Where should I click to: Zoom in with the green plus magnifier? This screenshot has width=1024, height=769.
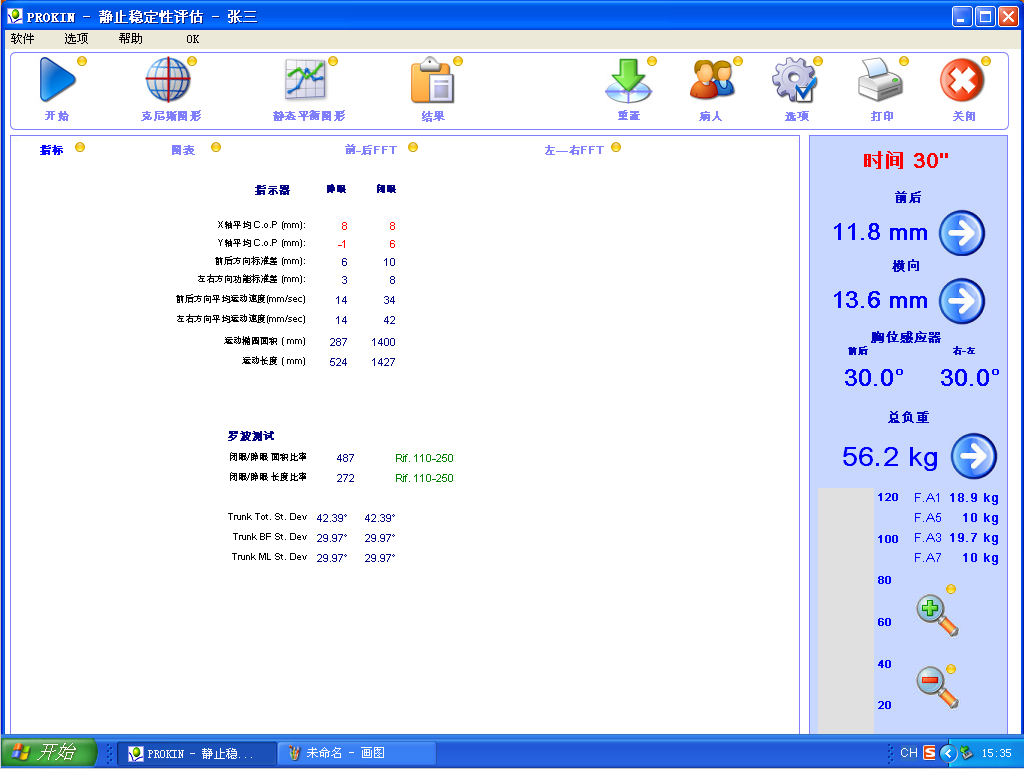(x=936, y=615)
